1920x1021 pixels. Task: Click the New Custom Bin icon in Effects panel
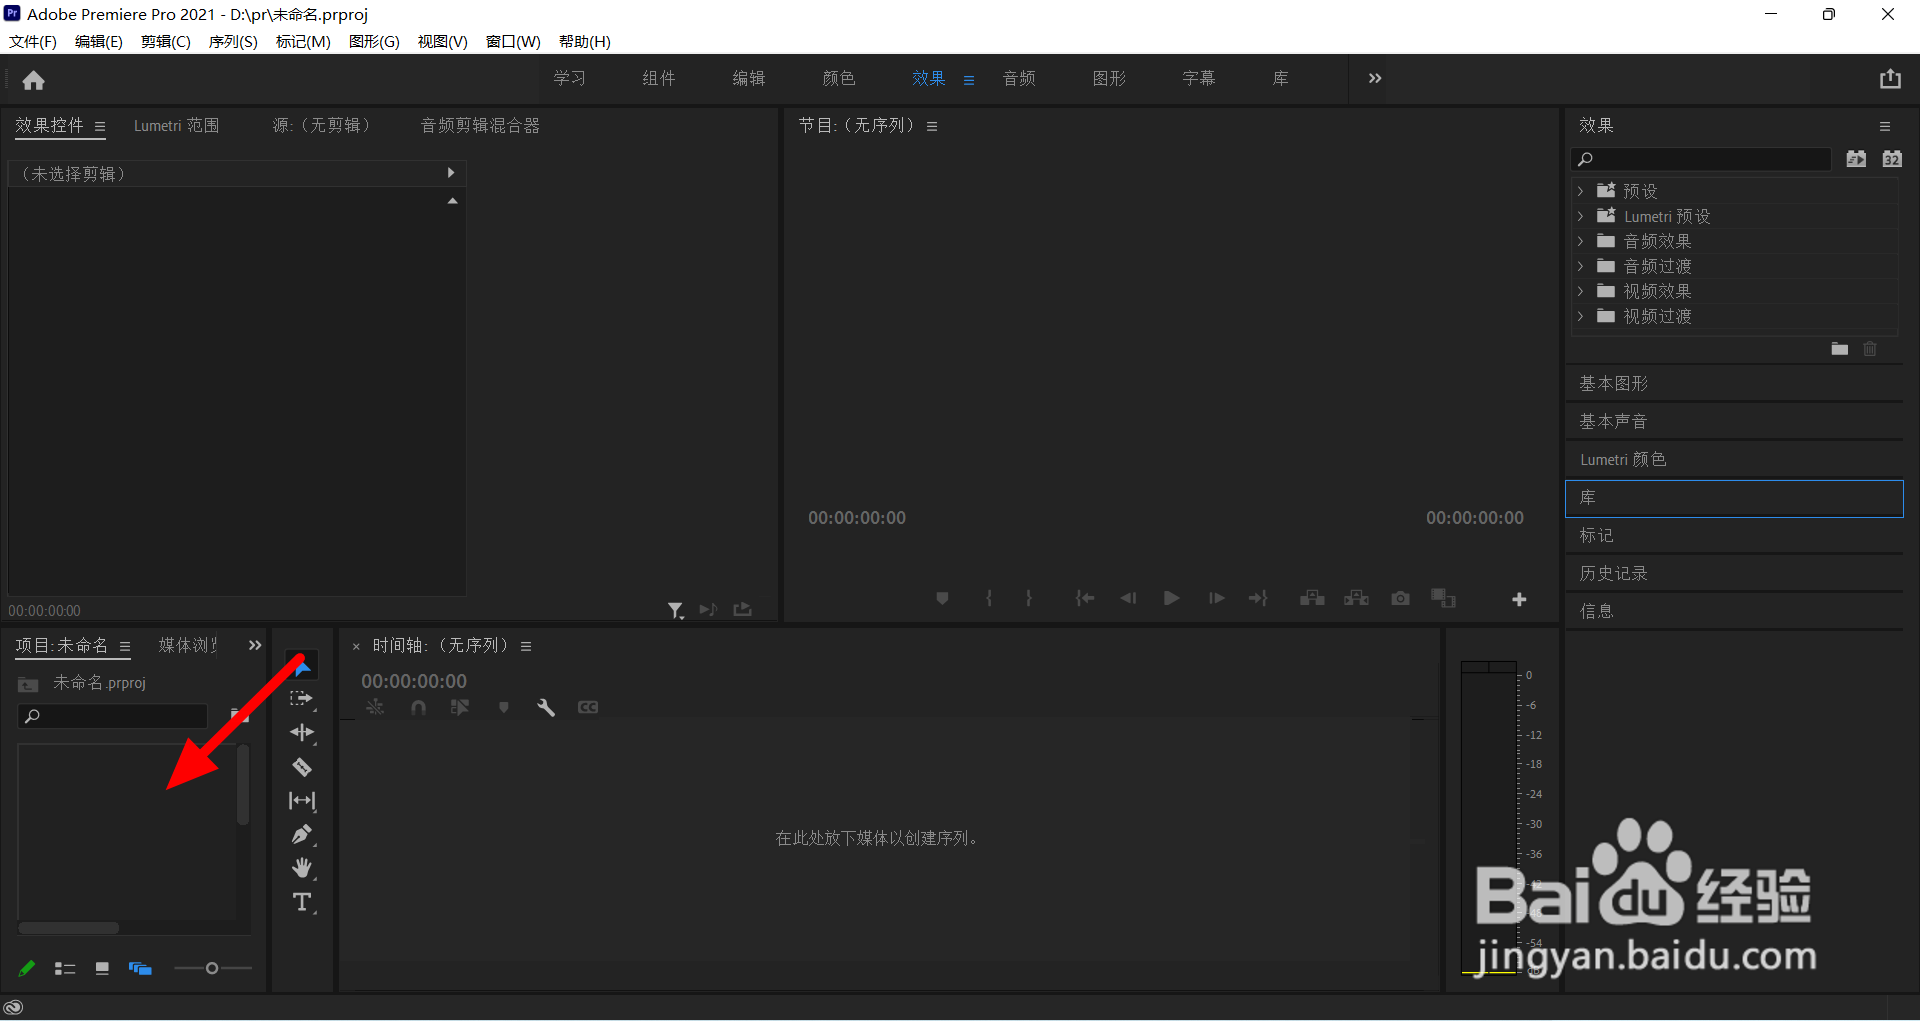1840,349
